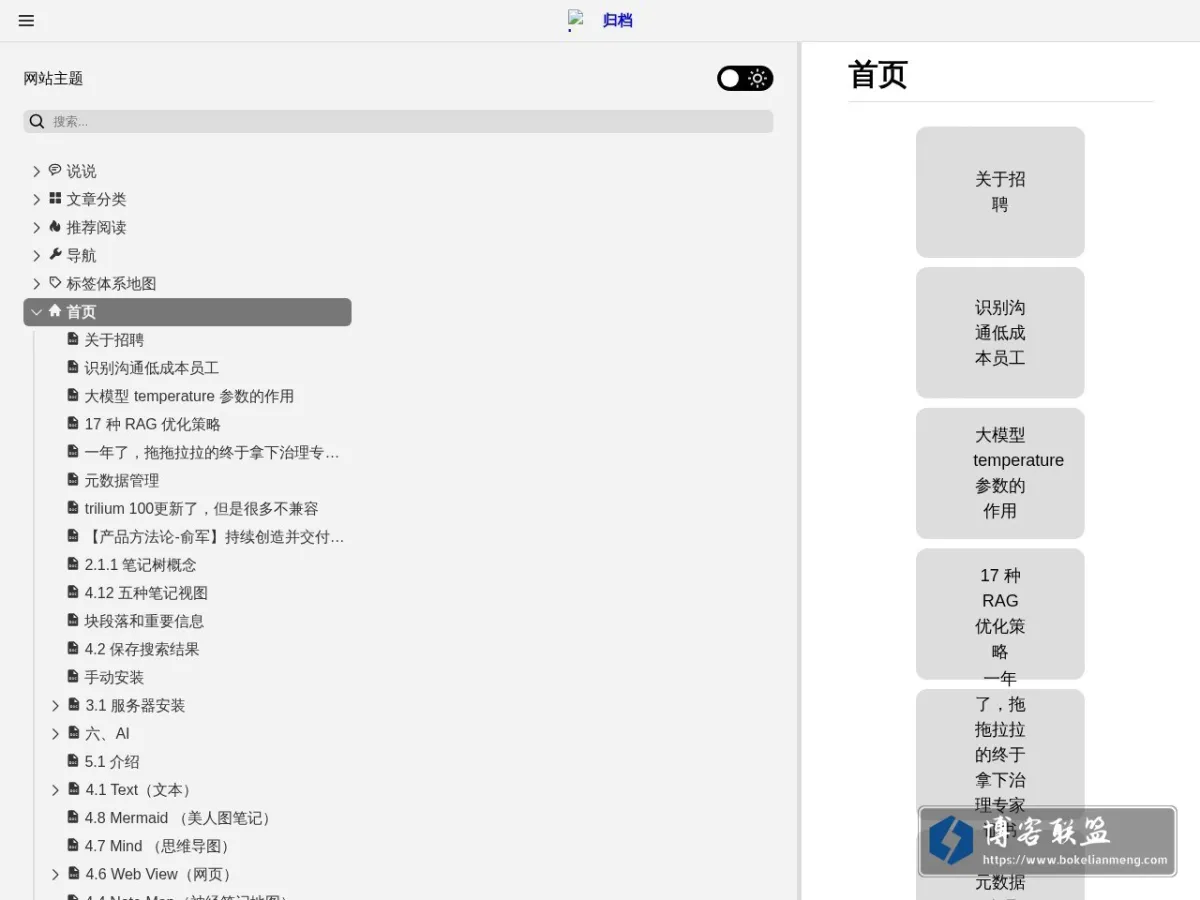Expand the 4.1 Text（文本）node

[x=56, y=790]
